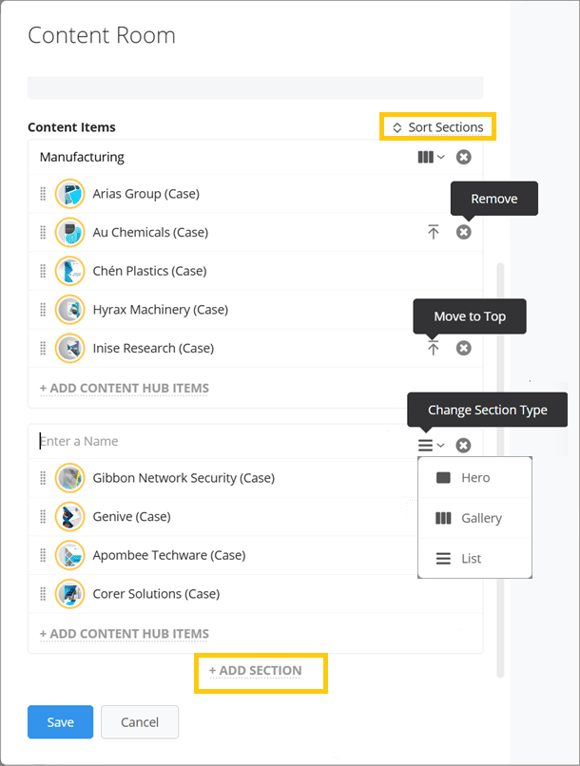The image size is (580, 766).
Task: Move Inise Research (Case) to top
Action: (433, 347)
